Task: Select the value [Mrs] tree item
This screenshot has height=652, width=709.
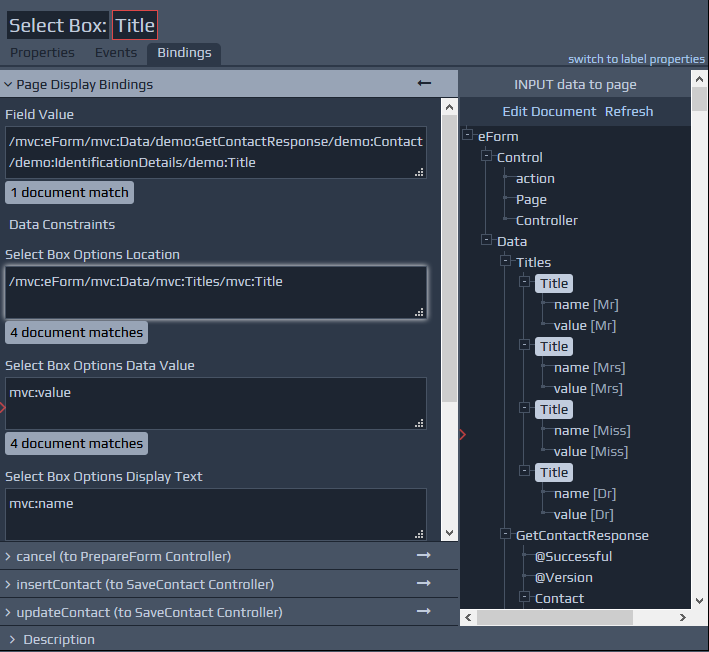Action: 588,388
